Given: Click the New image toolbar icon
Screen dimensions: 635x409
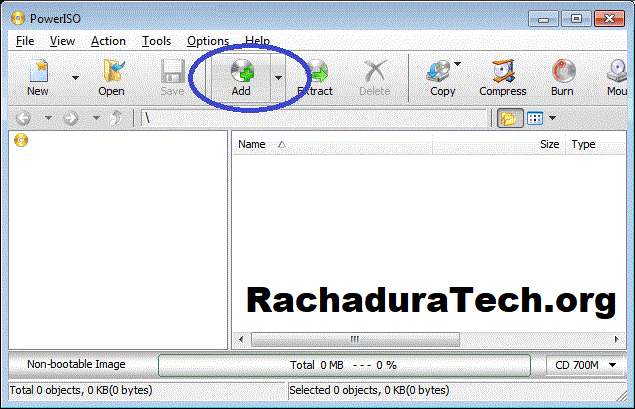Looking at the screenshot, I should coord(38,71).
